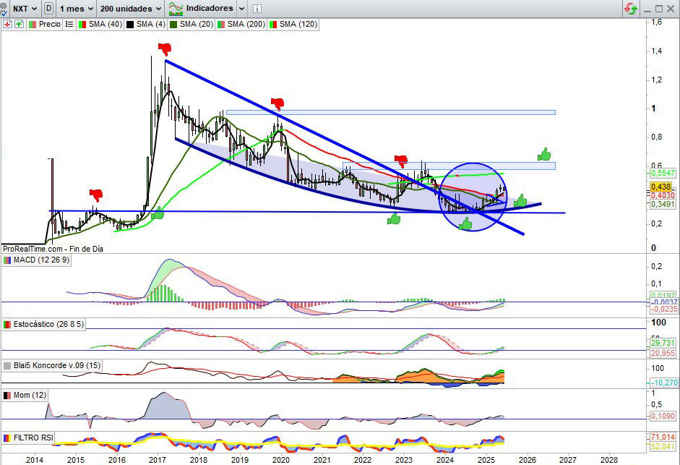
Task: Click the 2028 label on the time axis
Action: pyautogui.click(x=609, y=460)
